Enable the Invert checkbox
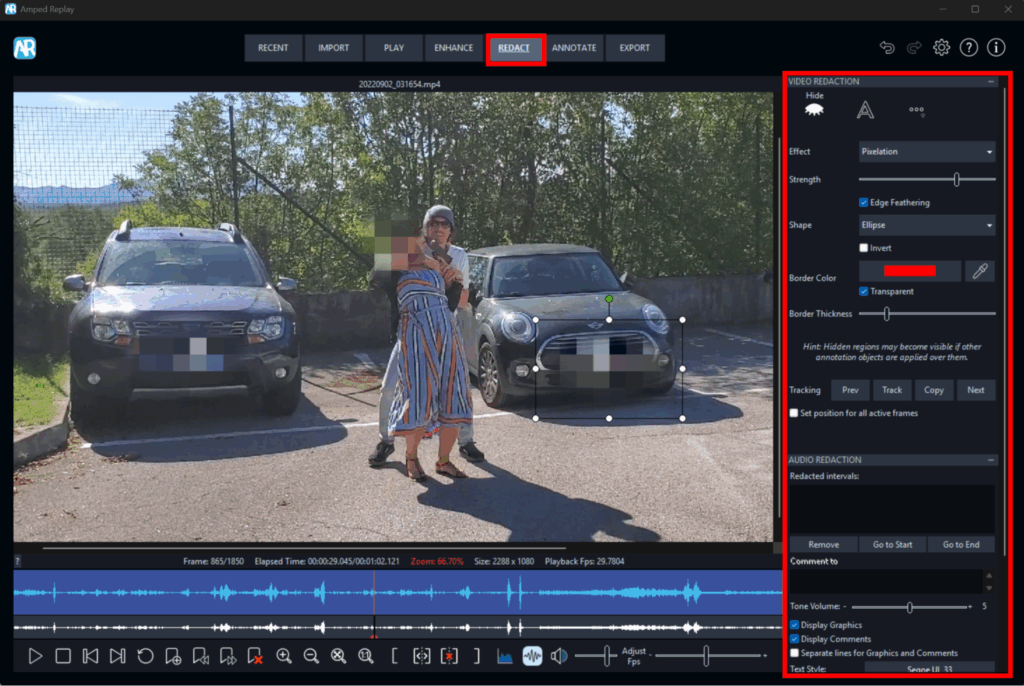This screenshot has height=686, width=1024. (x=864, y=248)
